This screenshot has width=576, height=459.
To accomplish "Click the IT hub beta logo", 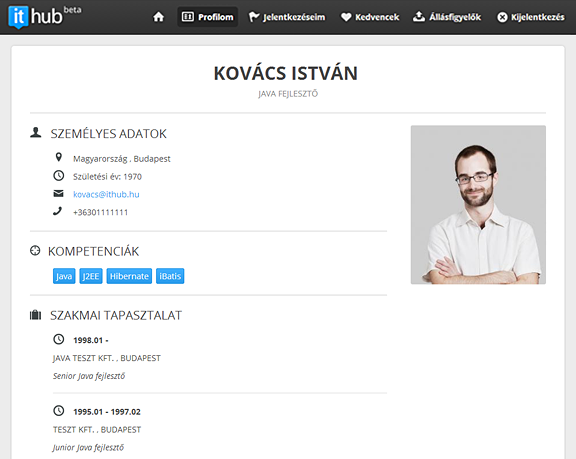I will tap(45, 17).
